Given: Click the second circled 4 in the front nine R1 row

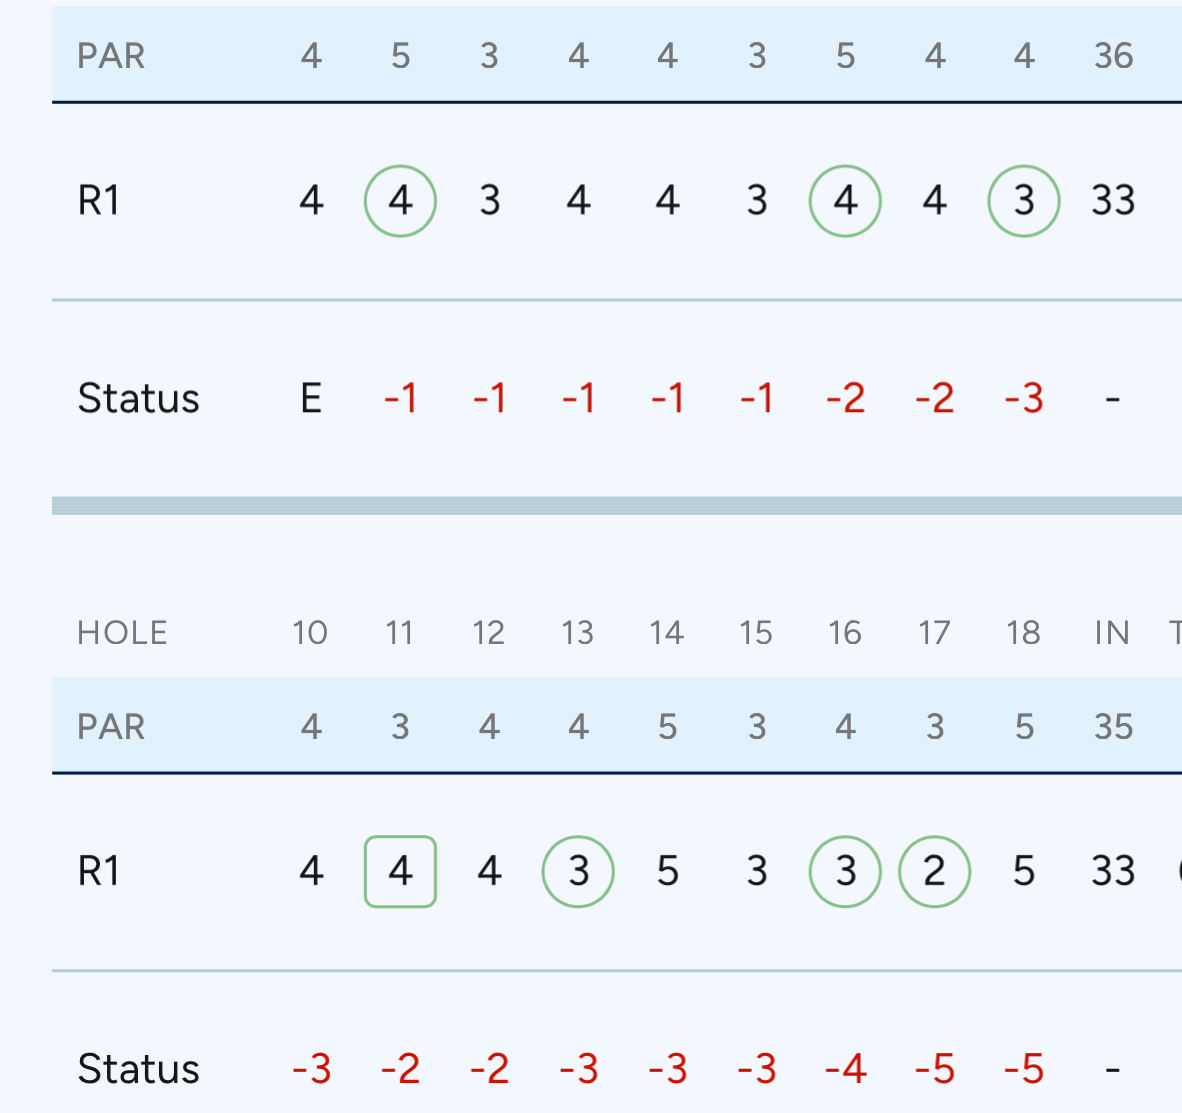Looking at the screenshot, I should coord(845,201).
